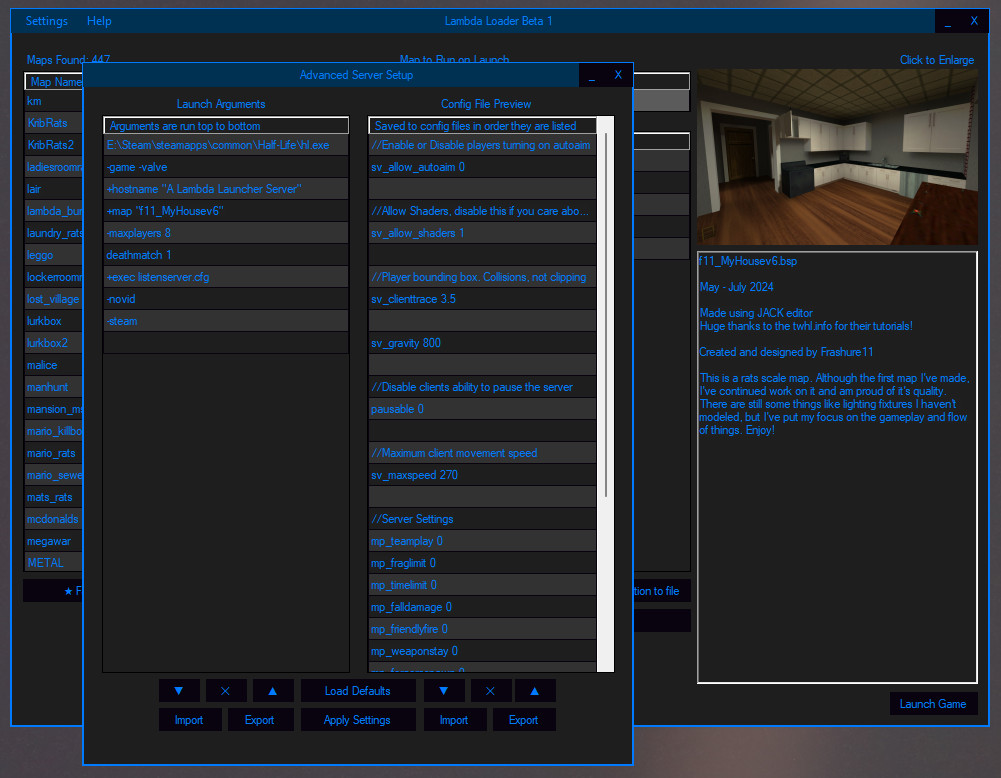Image resolution: width=1001 pixels, height=778 pixels.
Task: Move selected config line down with right down-arrow
Action: 444,690
